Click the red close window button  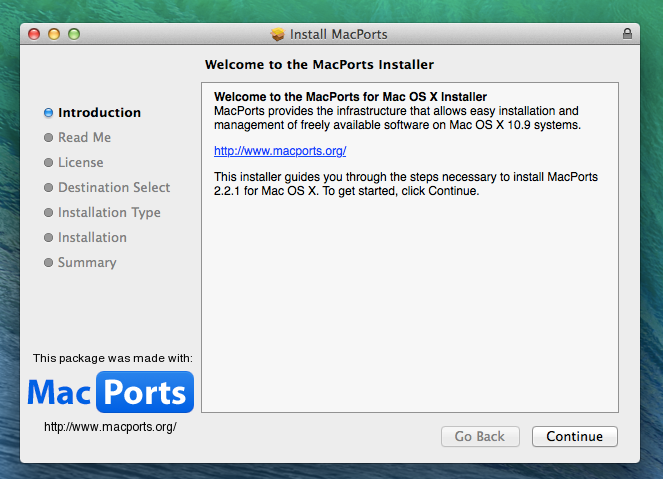[x=34, y=34]
